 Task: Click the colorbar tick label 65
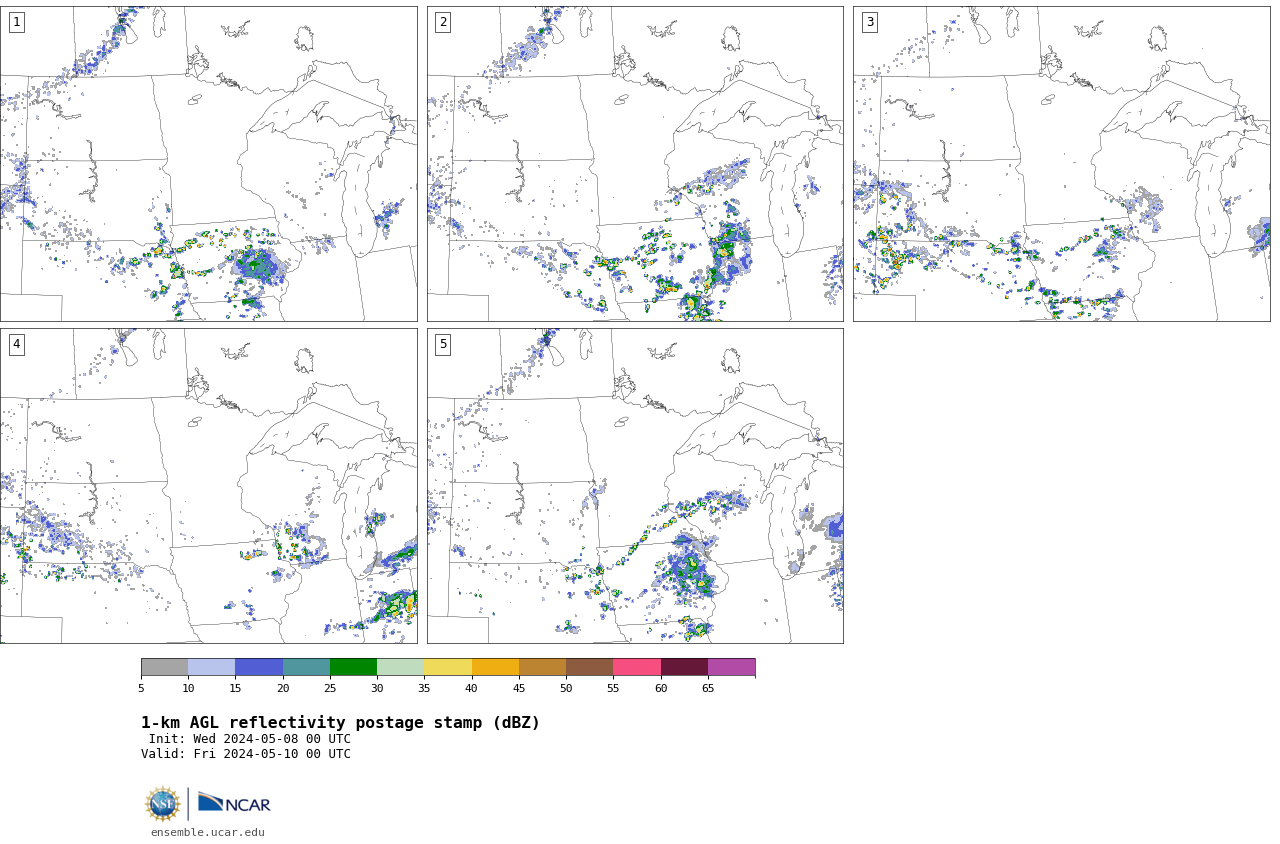coord(708,688)
